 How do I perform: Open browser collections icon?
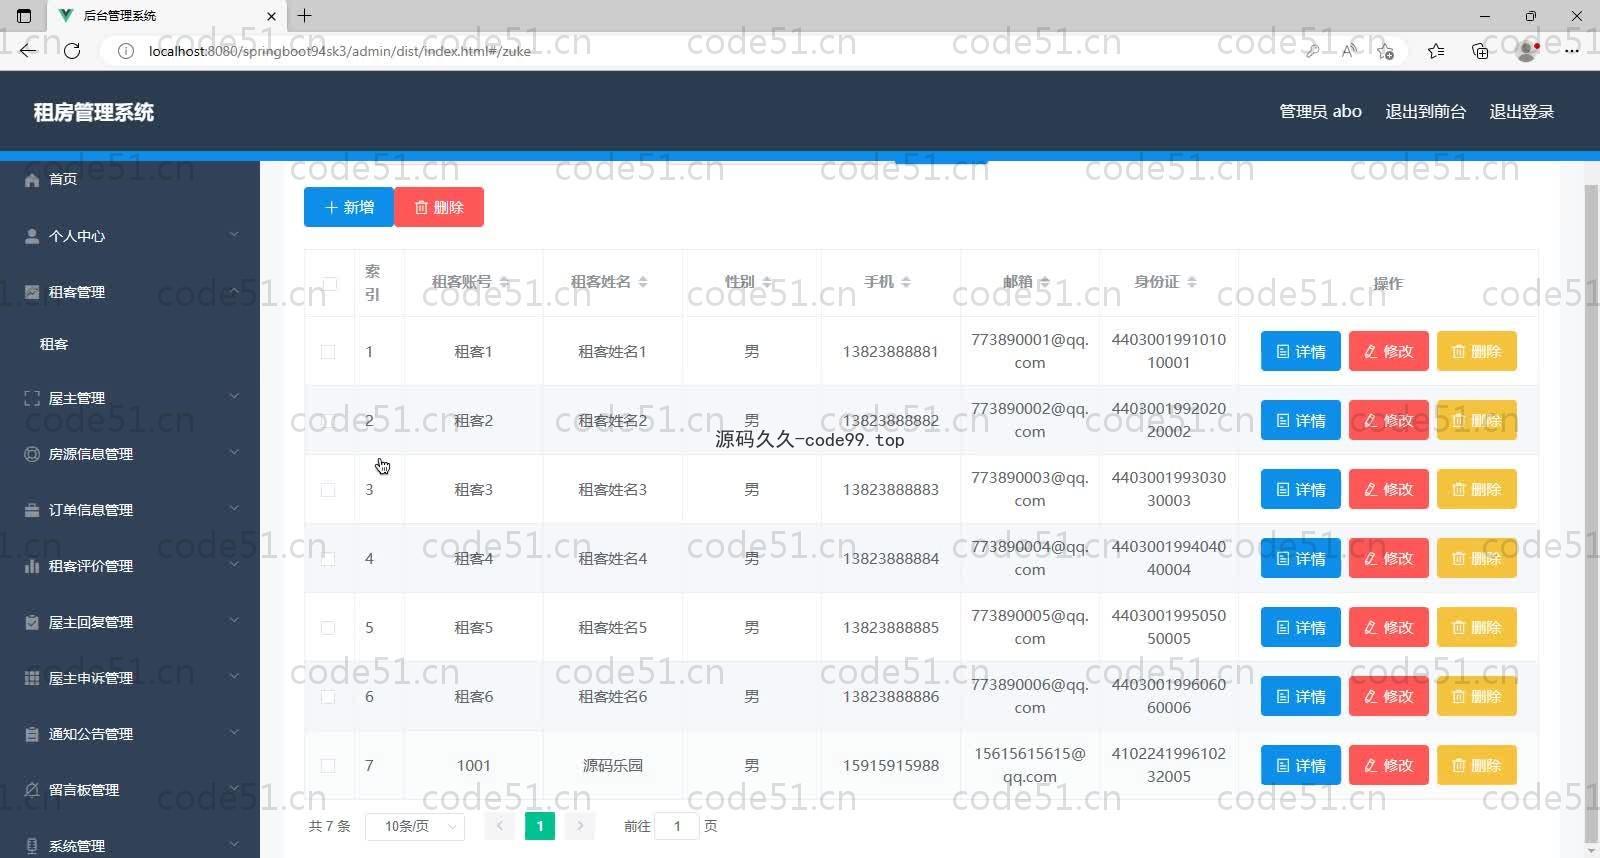tap(1480, 51)
